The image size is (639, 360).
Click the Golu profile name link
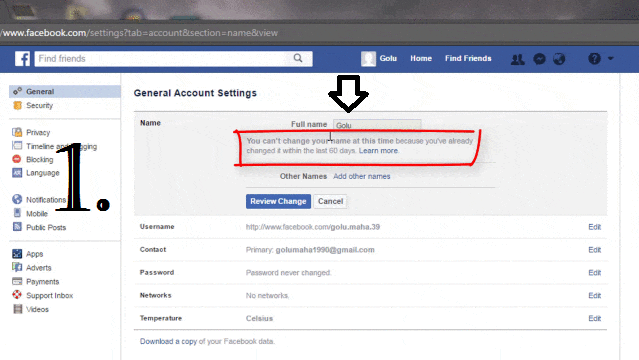pyautogui.click(x=388, y=58)
